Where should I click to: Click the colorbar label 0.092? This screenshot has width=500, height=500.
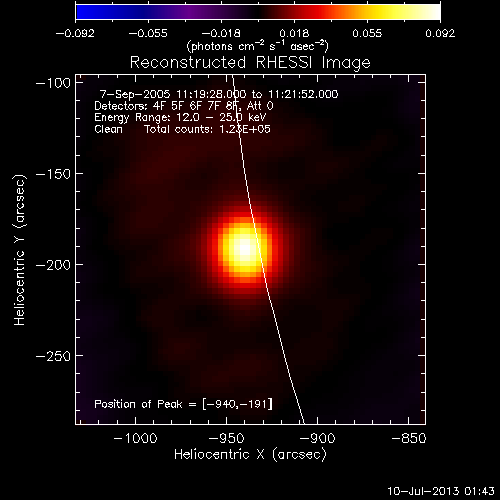point(440,33)
